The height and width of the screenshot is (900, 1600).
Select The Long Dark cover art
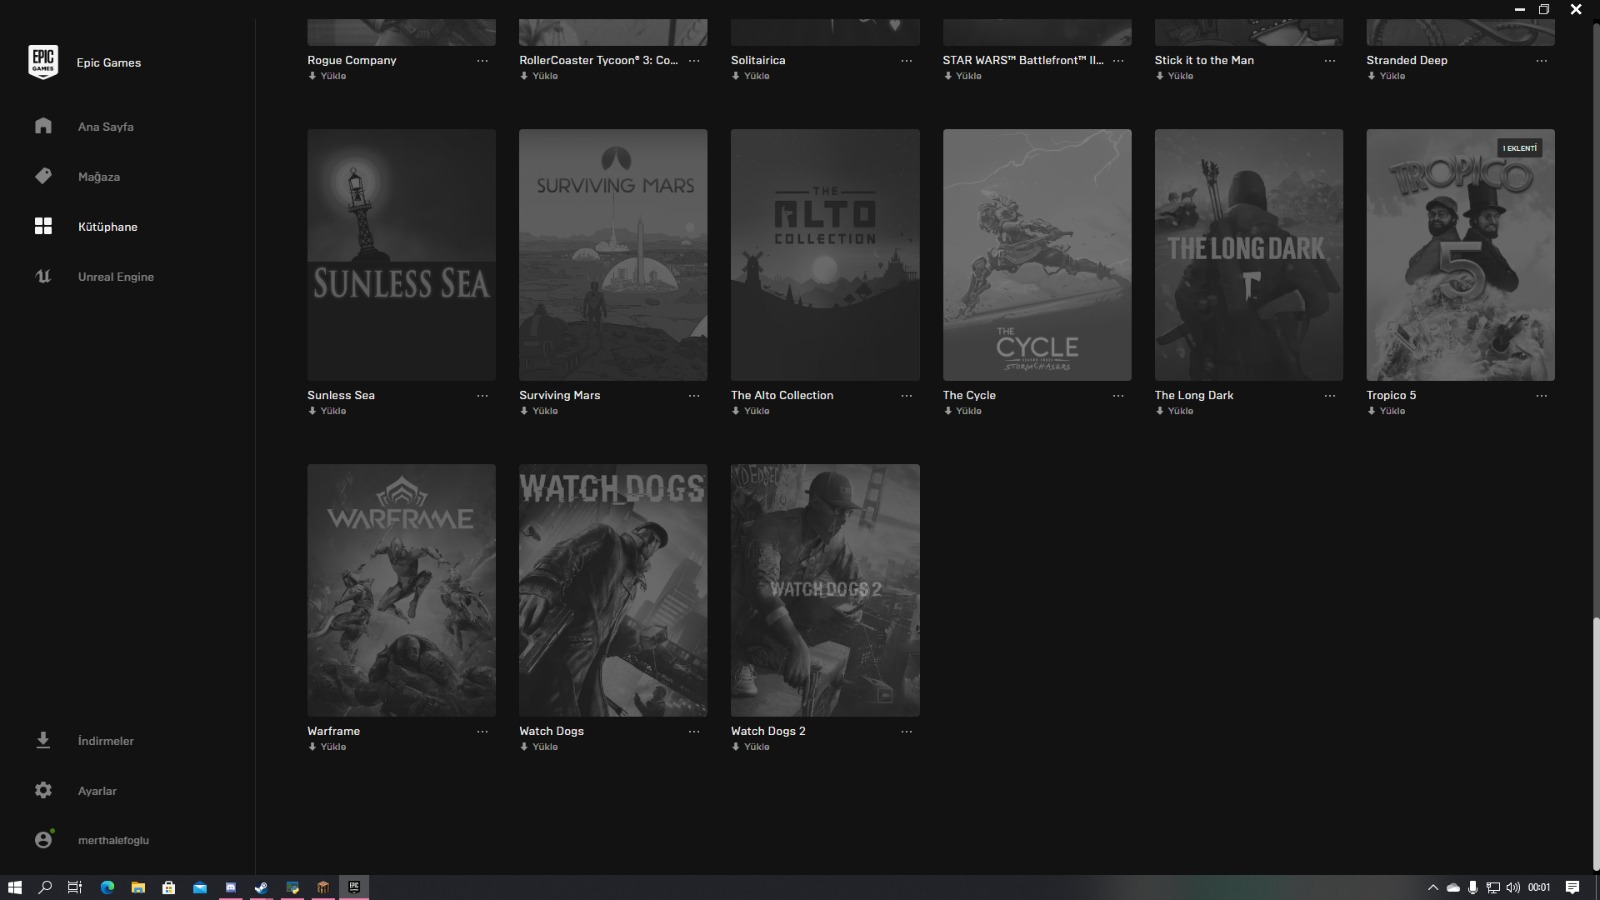point(1249,255)
